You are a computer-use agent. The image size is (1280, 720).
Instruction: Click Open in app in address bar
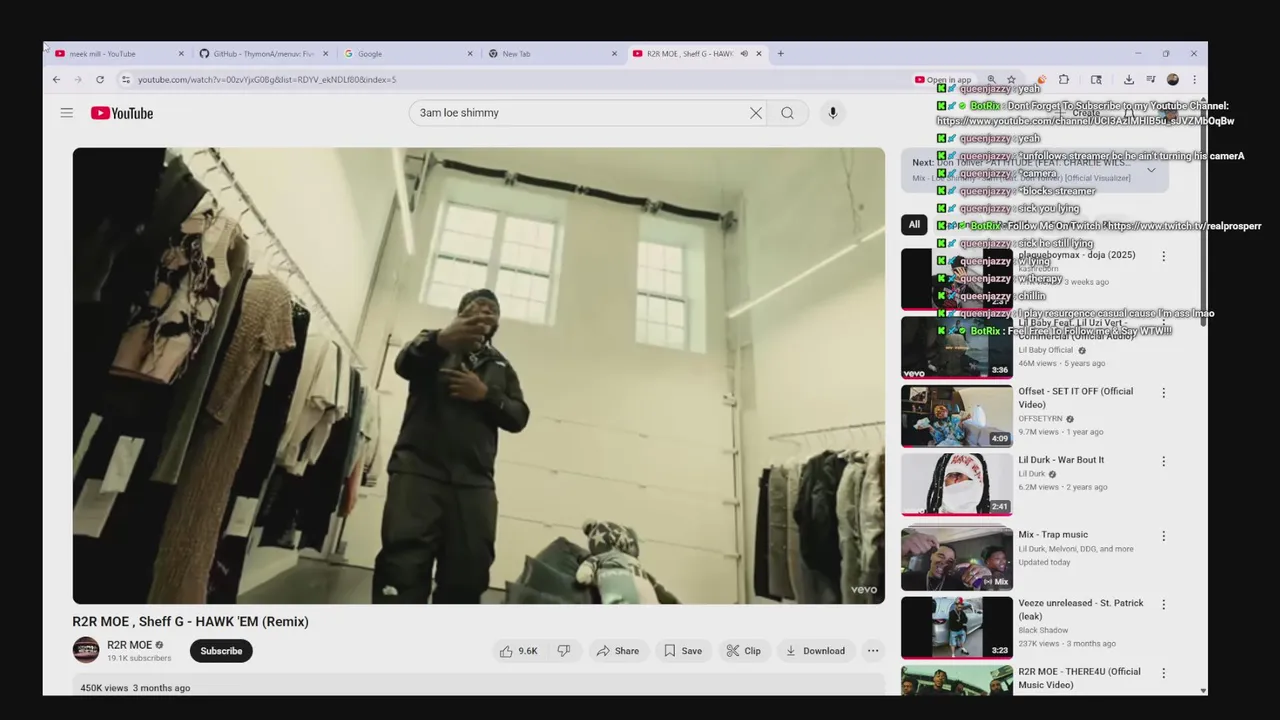(x=943, y=80)
